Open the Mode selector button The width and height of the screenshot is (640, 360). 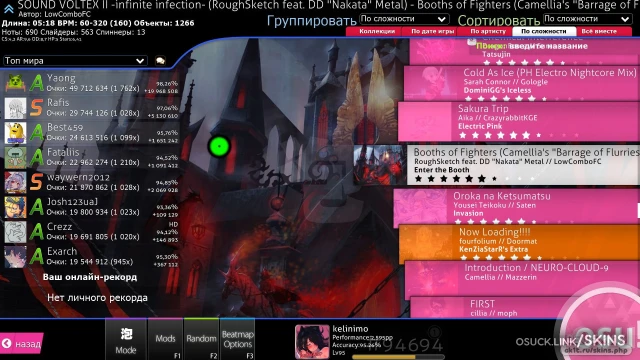click(x=126, y=340)
